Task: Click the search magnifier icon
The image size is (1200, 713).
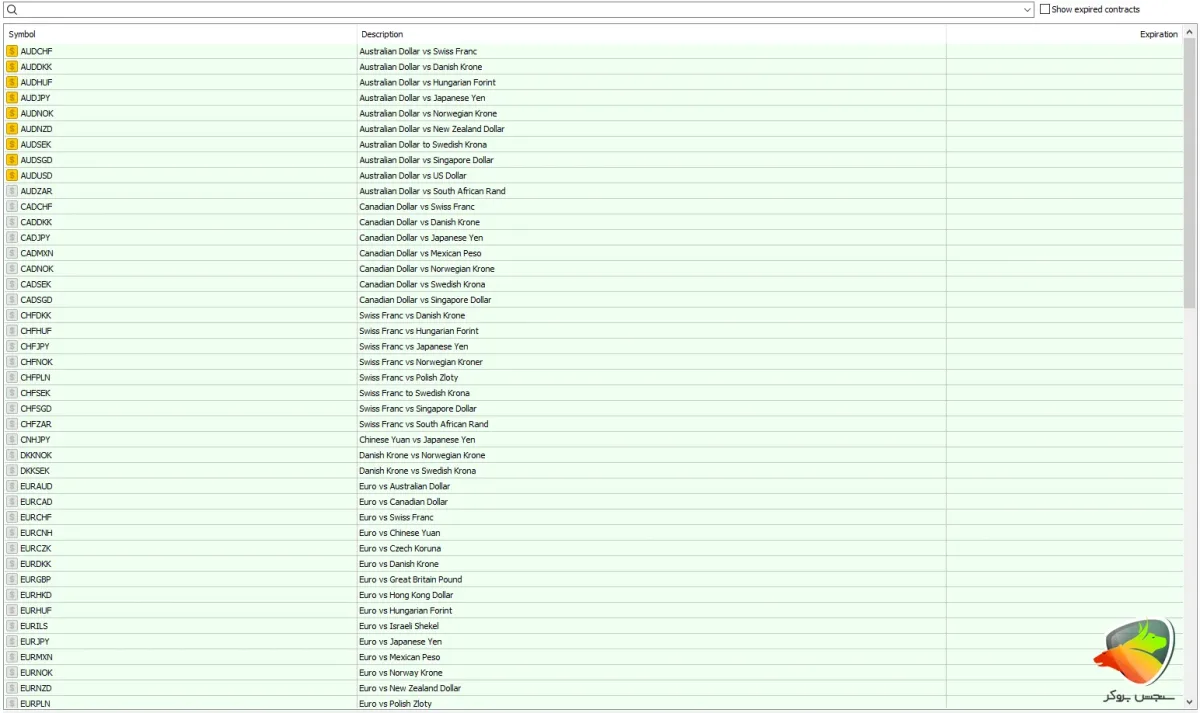Action: [12, 10]
